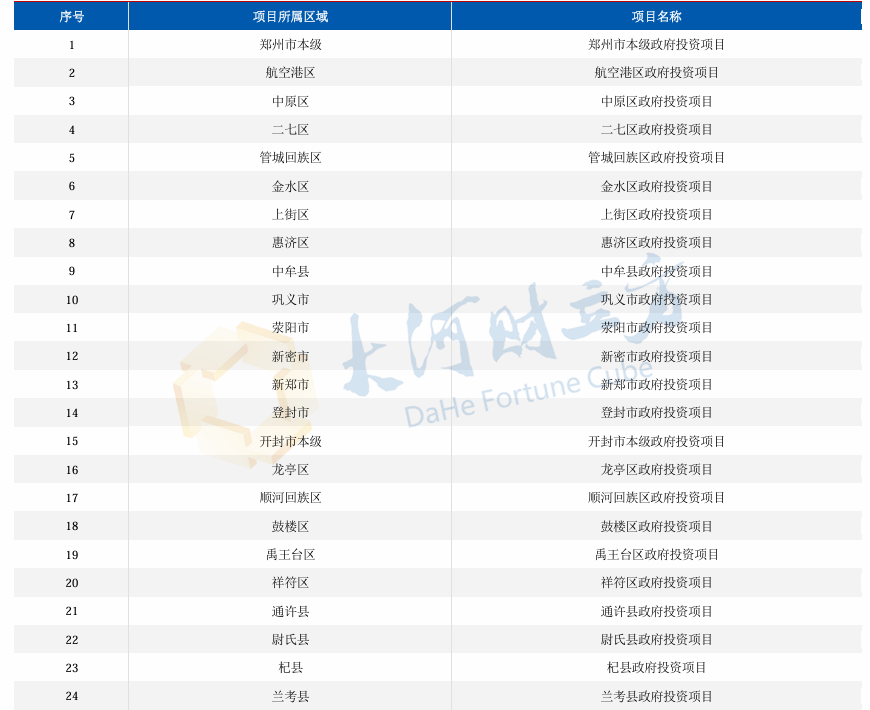
Task: Click the 金水区 region cell
Action: 290,187
